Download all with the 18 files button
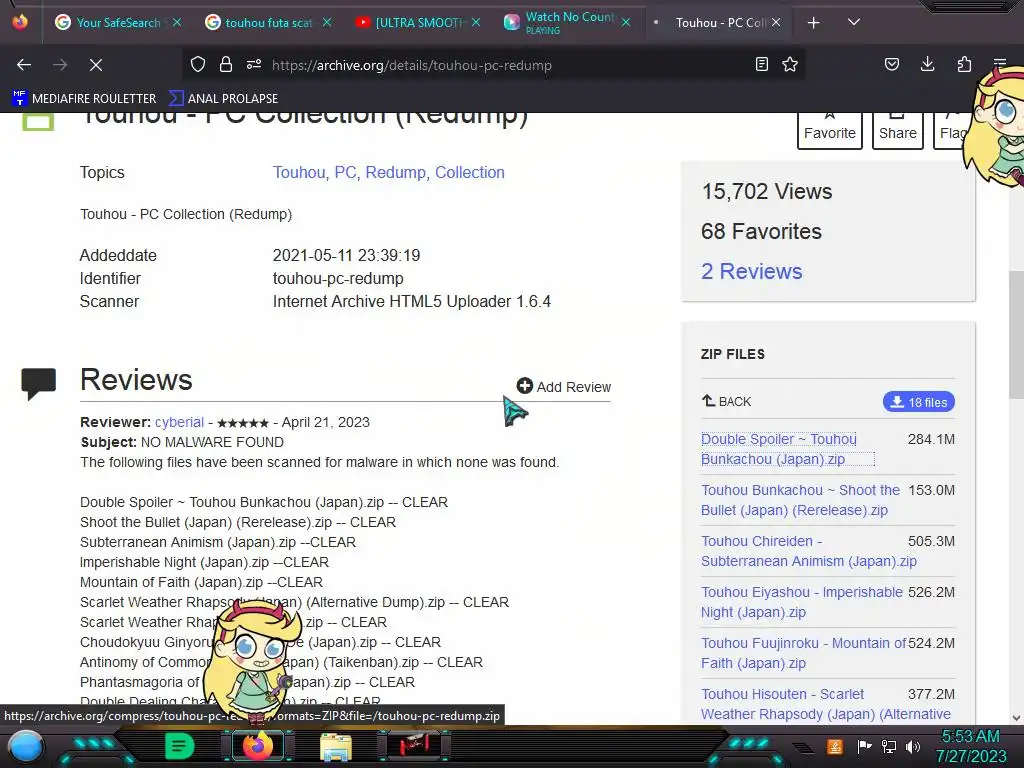The height and width of the screenshot is (768, 1024). pyautogui.click(x=918, y=402)
